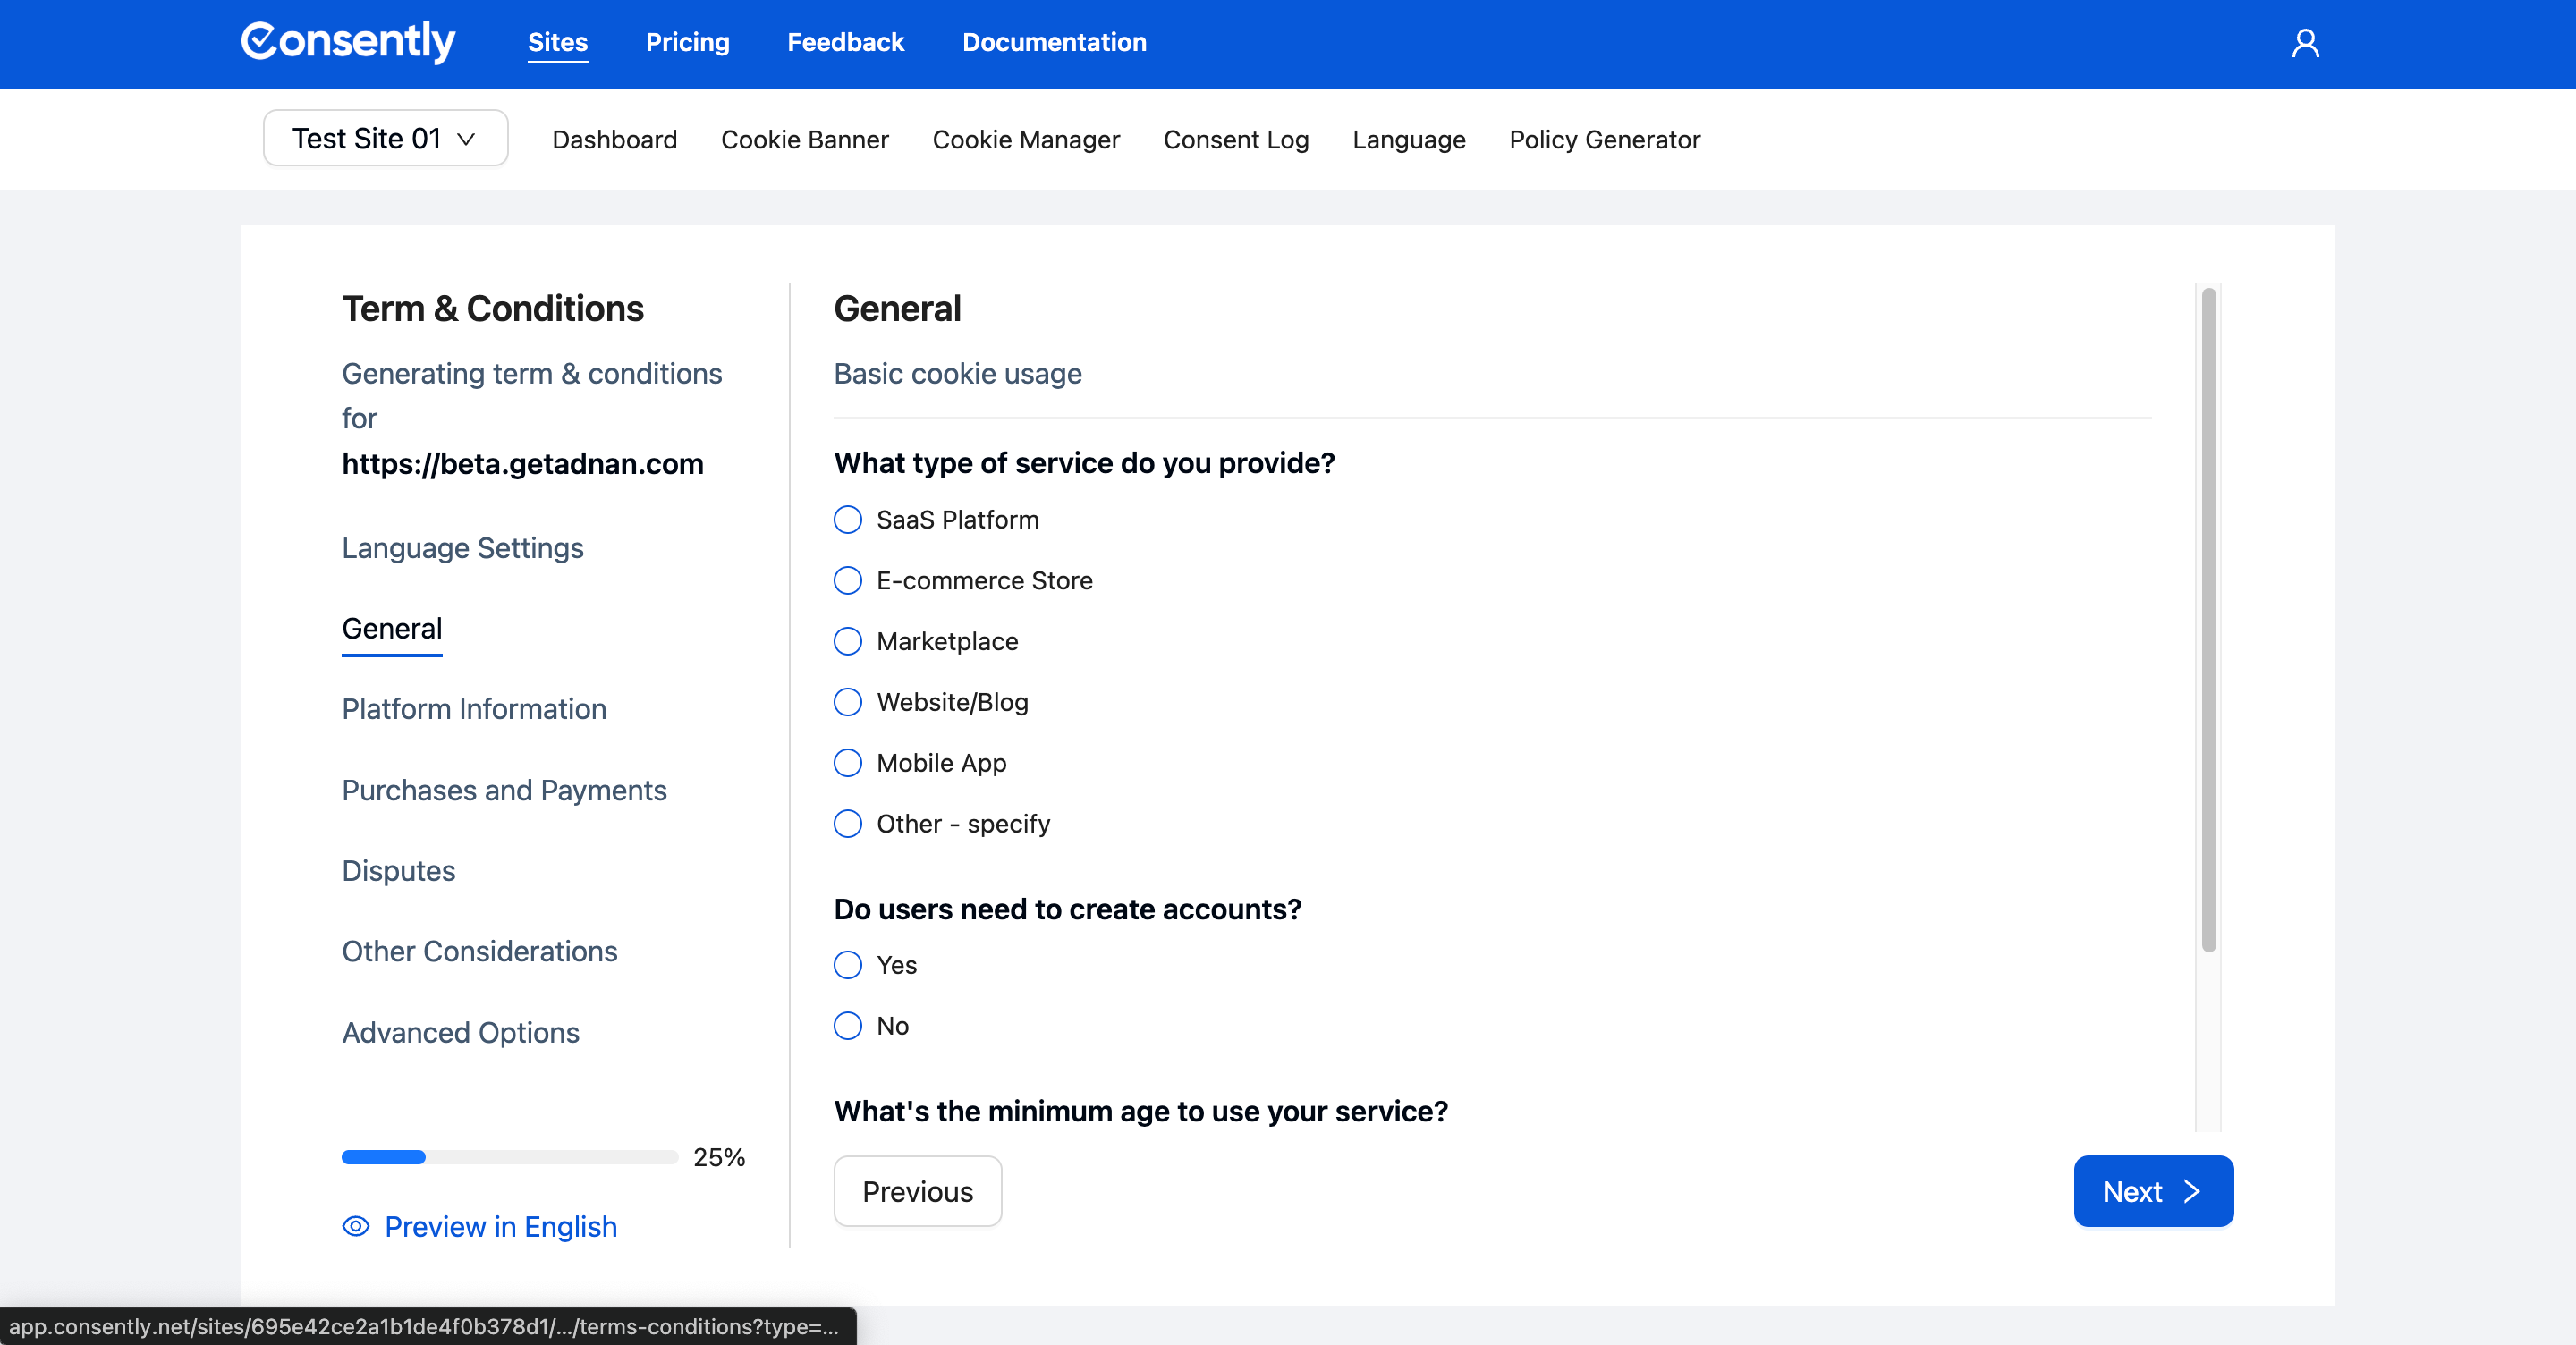Select Yes for account creation

(848, 965)
